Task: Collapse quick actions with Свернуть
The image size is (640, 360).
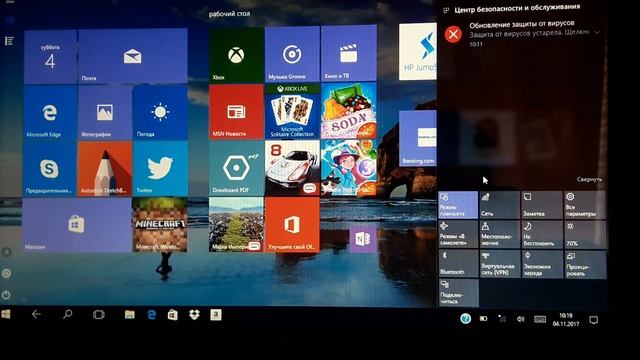Action: pyautogui.click(x=589, y=179)
